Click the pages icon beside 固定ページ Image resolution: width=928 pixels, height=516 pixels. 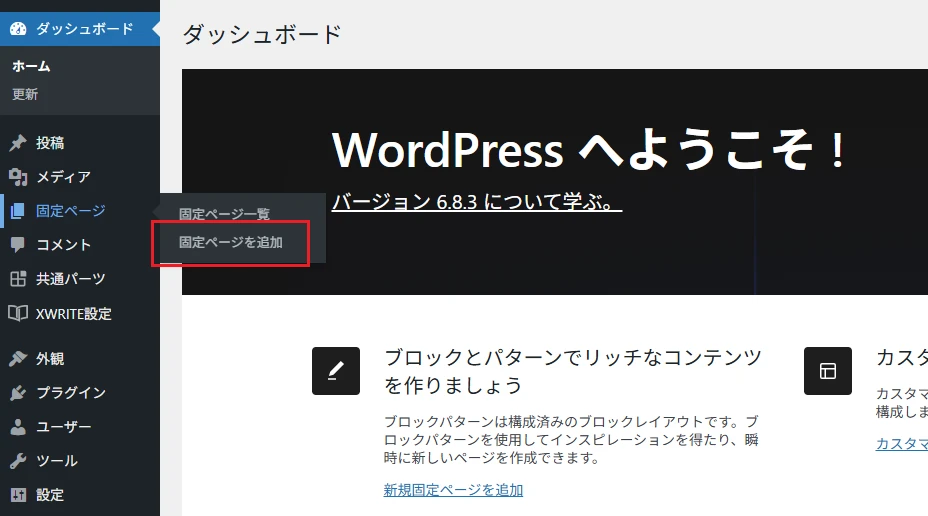(18, 211)
